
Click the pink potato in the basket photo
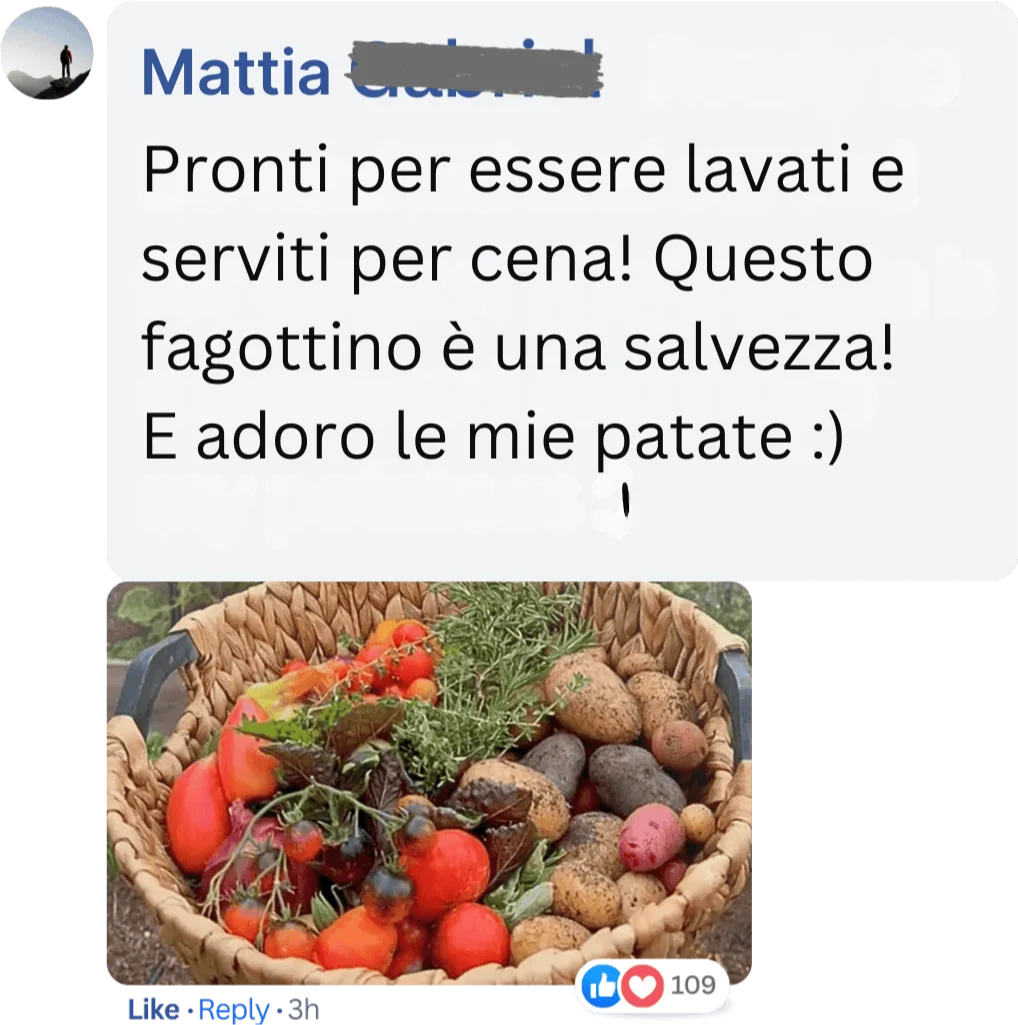[x=651, y=837]
